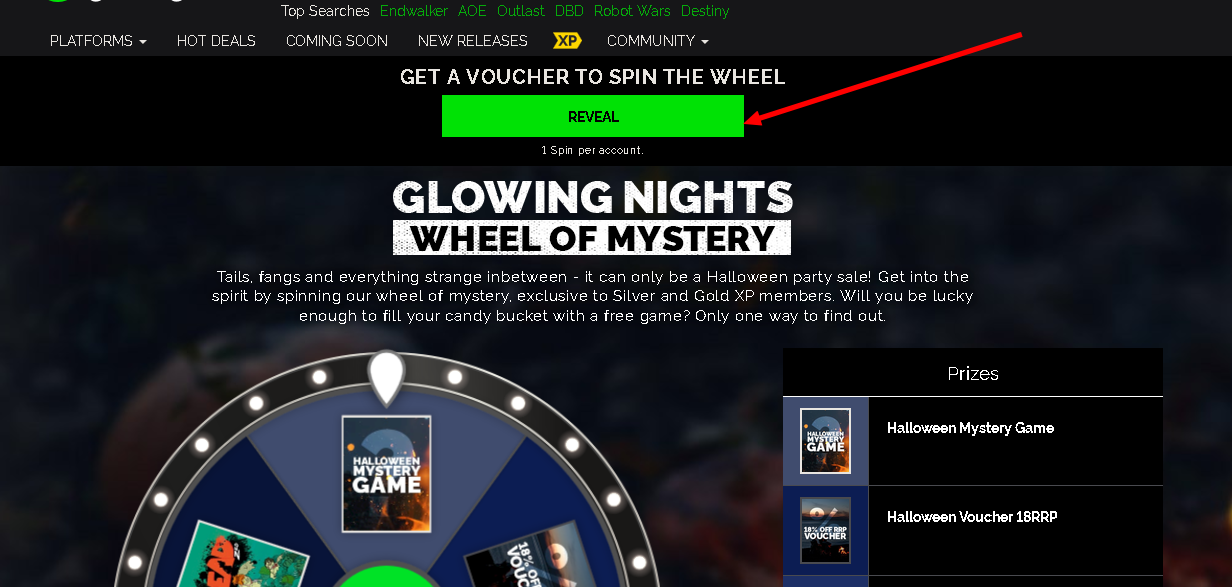
Task: Go to New Releases
Action: pyautogui.click(x=473, y=41)
